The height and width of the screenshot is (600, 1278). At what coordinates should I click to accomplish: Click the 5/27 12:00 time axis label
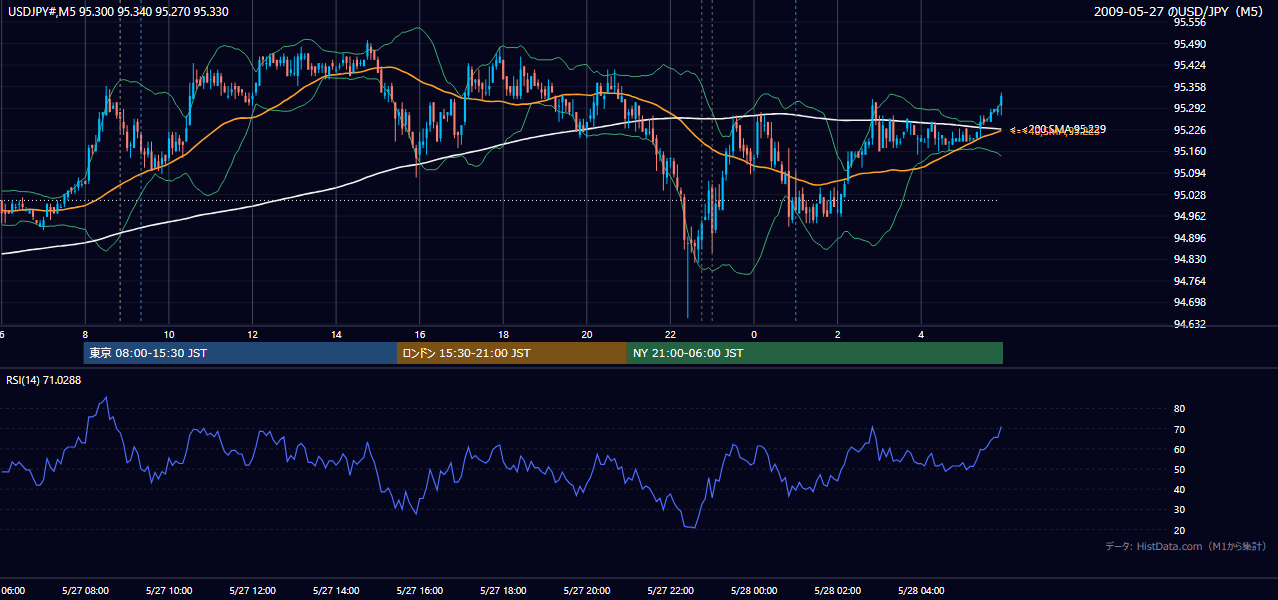[252, 591]
